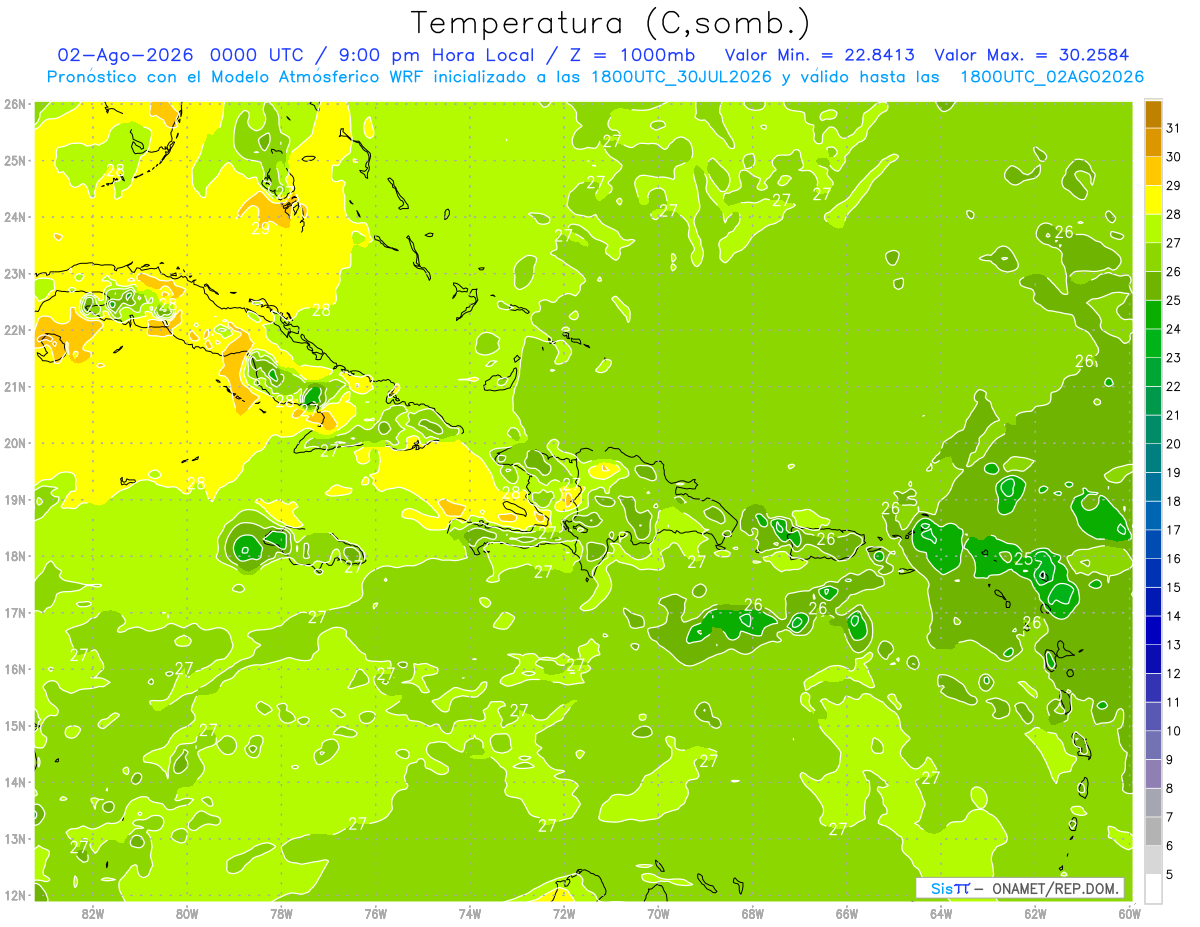This screenshot has width=1200, height=927.
Task: Click the "66W" longitude axis label
Action: coord(847,913)
